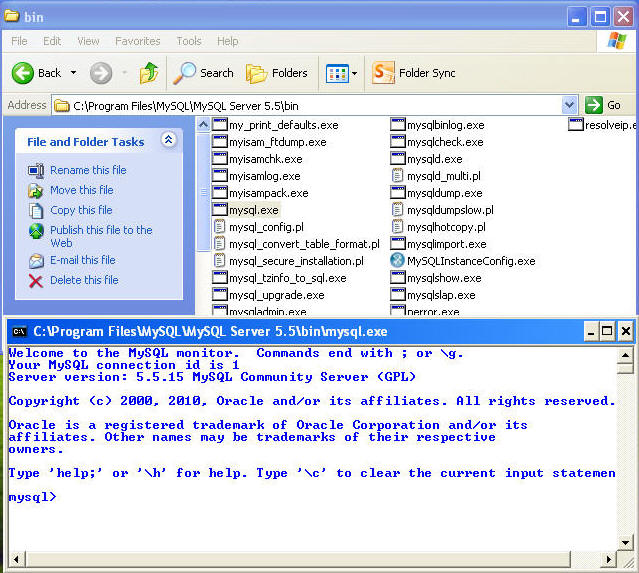The image size is (639, 573).
Task: Select the mysqld.exe file icon
Action: coord(398,159)
